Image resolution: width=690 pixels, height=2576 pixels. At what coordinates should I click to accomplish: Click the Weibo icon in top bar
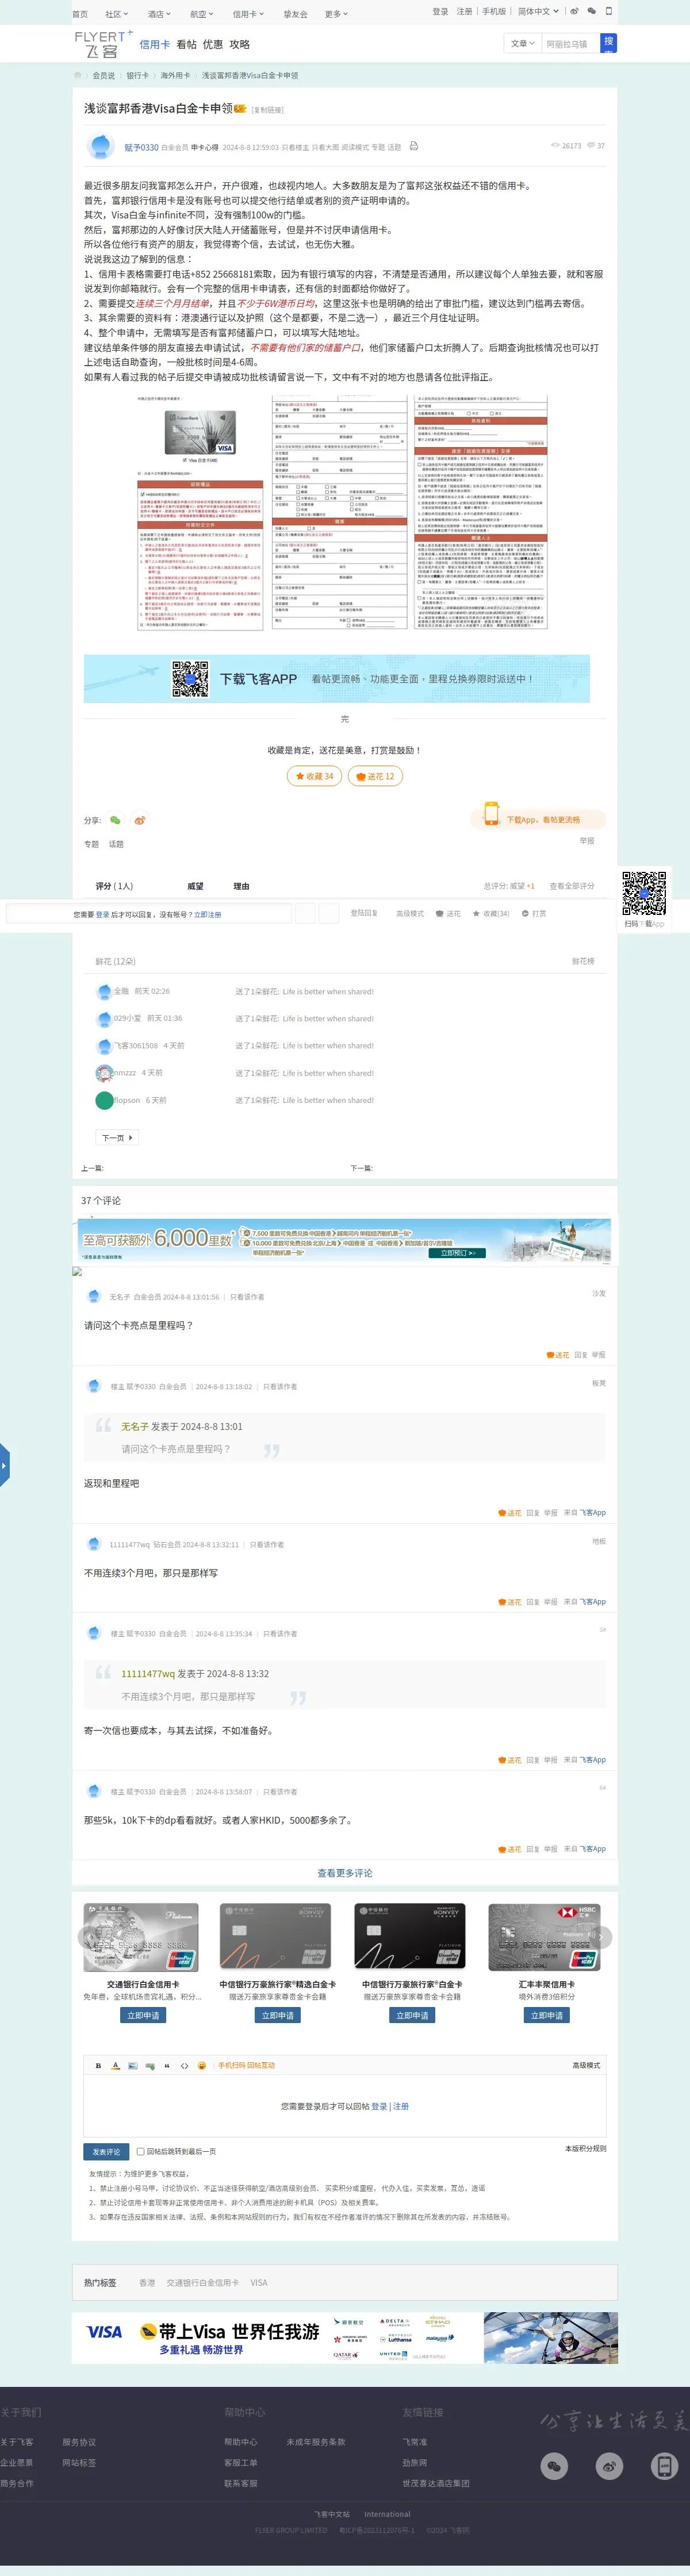point(575,11)
